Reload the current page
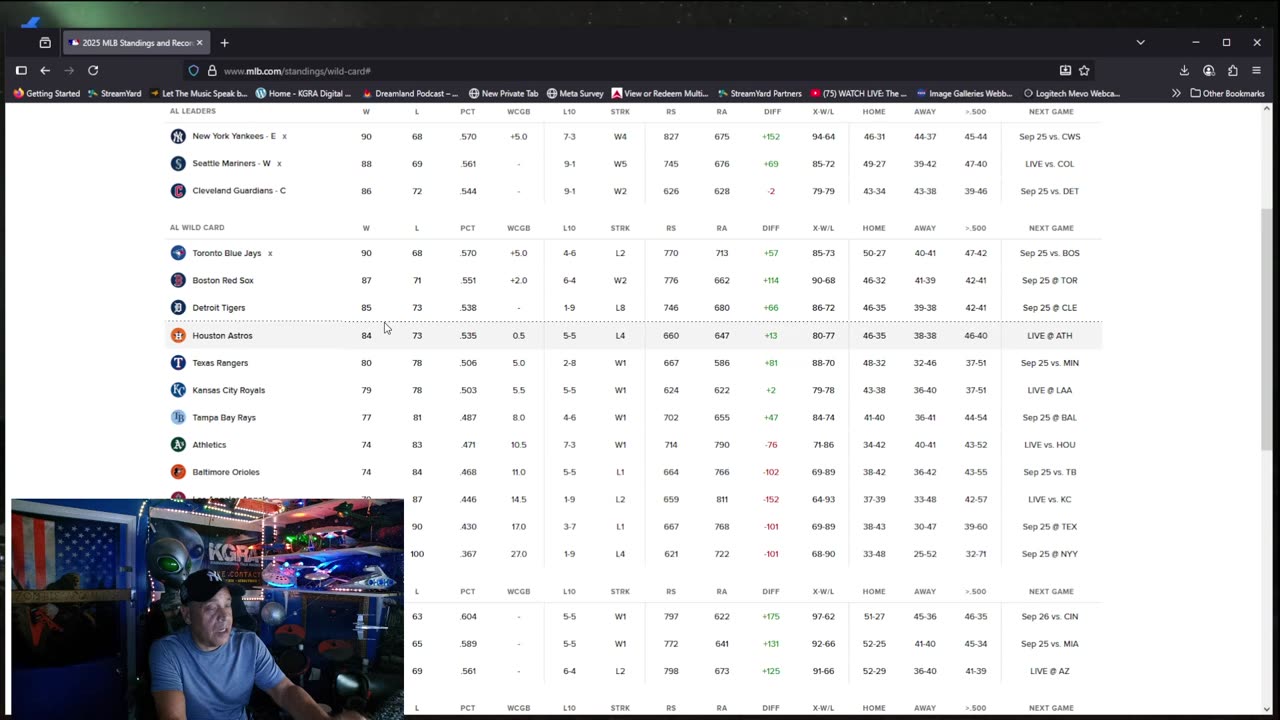 coord(93,71)
